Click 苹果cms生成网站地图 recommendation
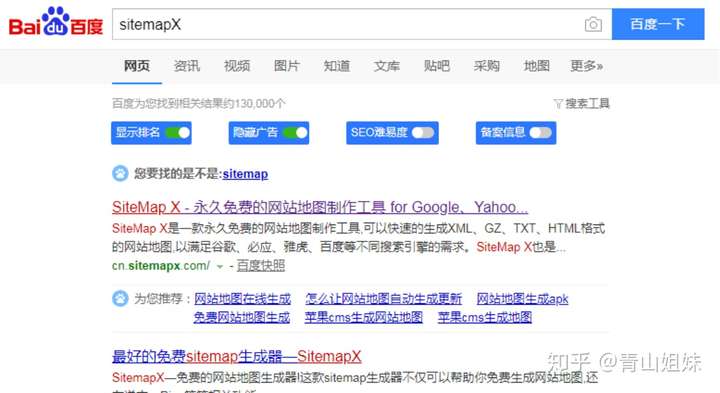 pyautogui.click(x=364, y=317)
